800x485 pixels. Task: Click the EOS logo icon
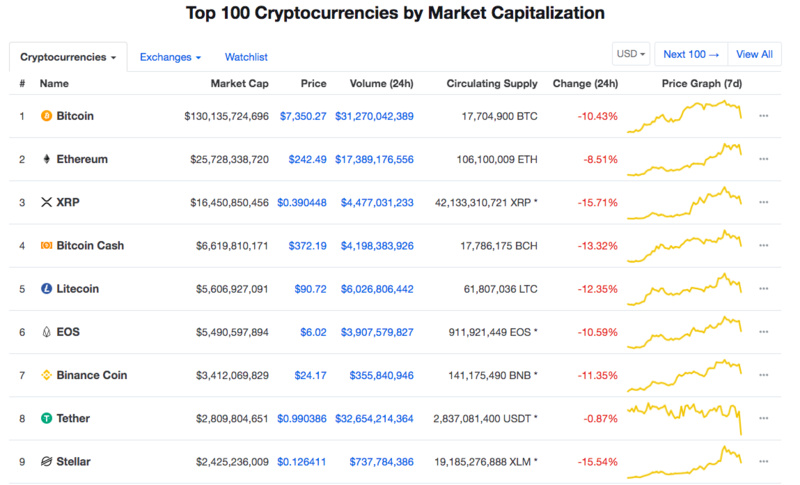click(46, 332)
